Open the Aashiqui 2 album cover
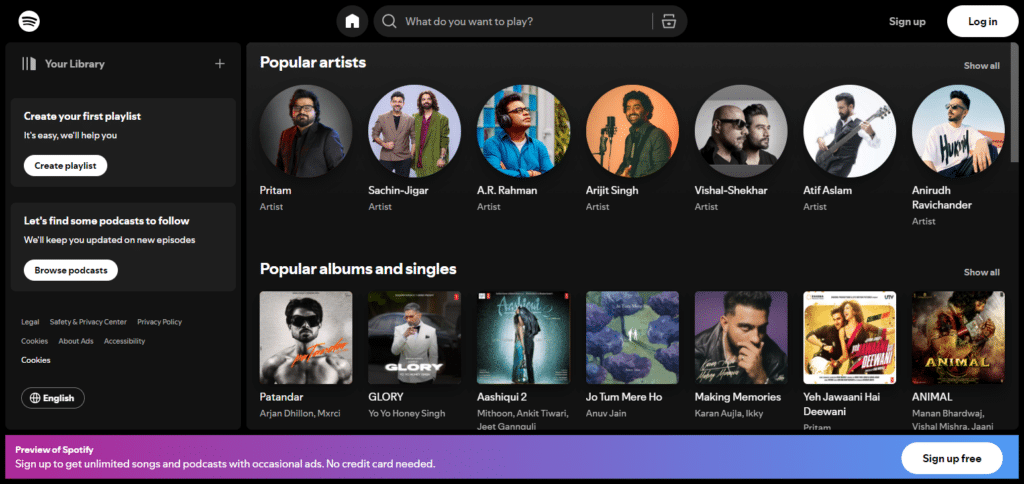 tap(523, 338)
